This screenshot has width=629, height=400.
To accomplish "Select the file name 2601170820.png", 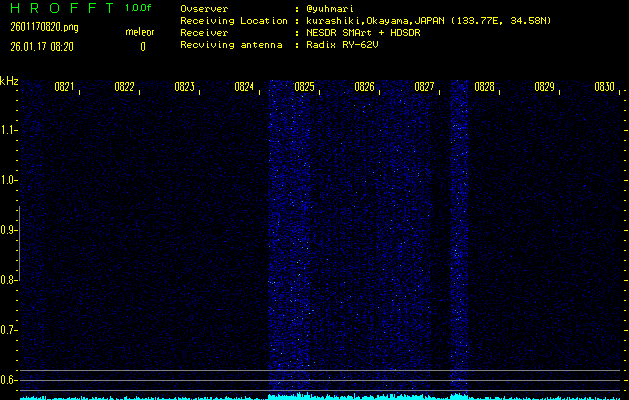I will [x=45, y=28].
